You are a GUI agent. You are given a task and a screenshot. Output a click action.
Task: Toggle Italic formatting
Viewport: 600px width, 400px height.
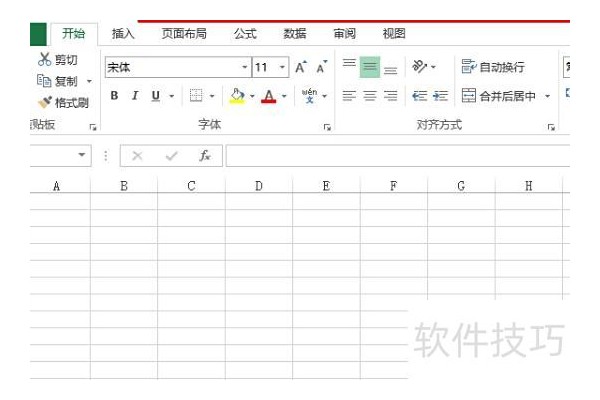[x=135, y=95]
